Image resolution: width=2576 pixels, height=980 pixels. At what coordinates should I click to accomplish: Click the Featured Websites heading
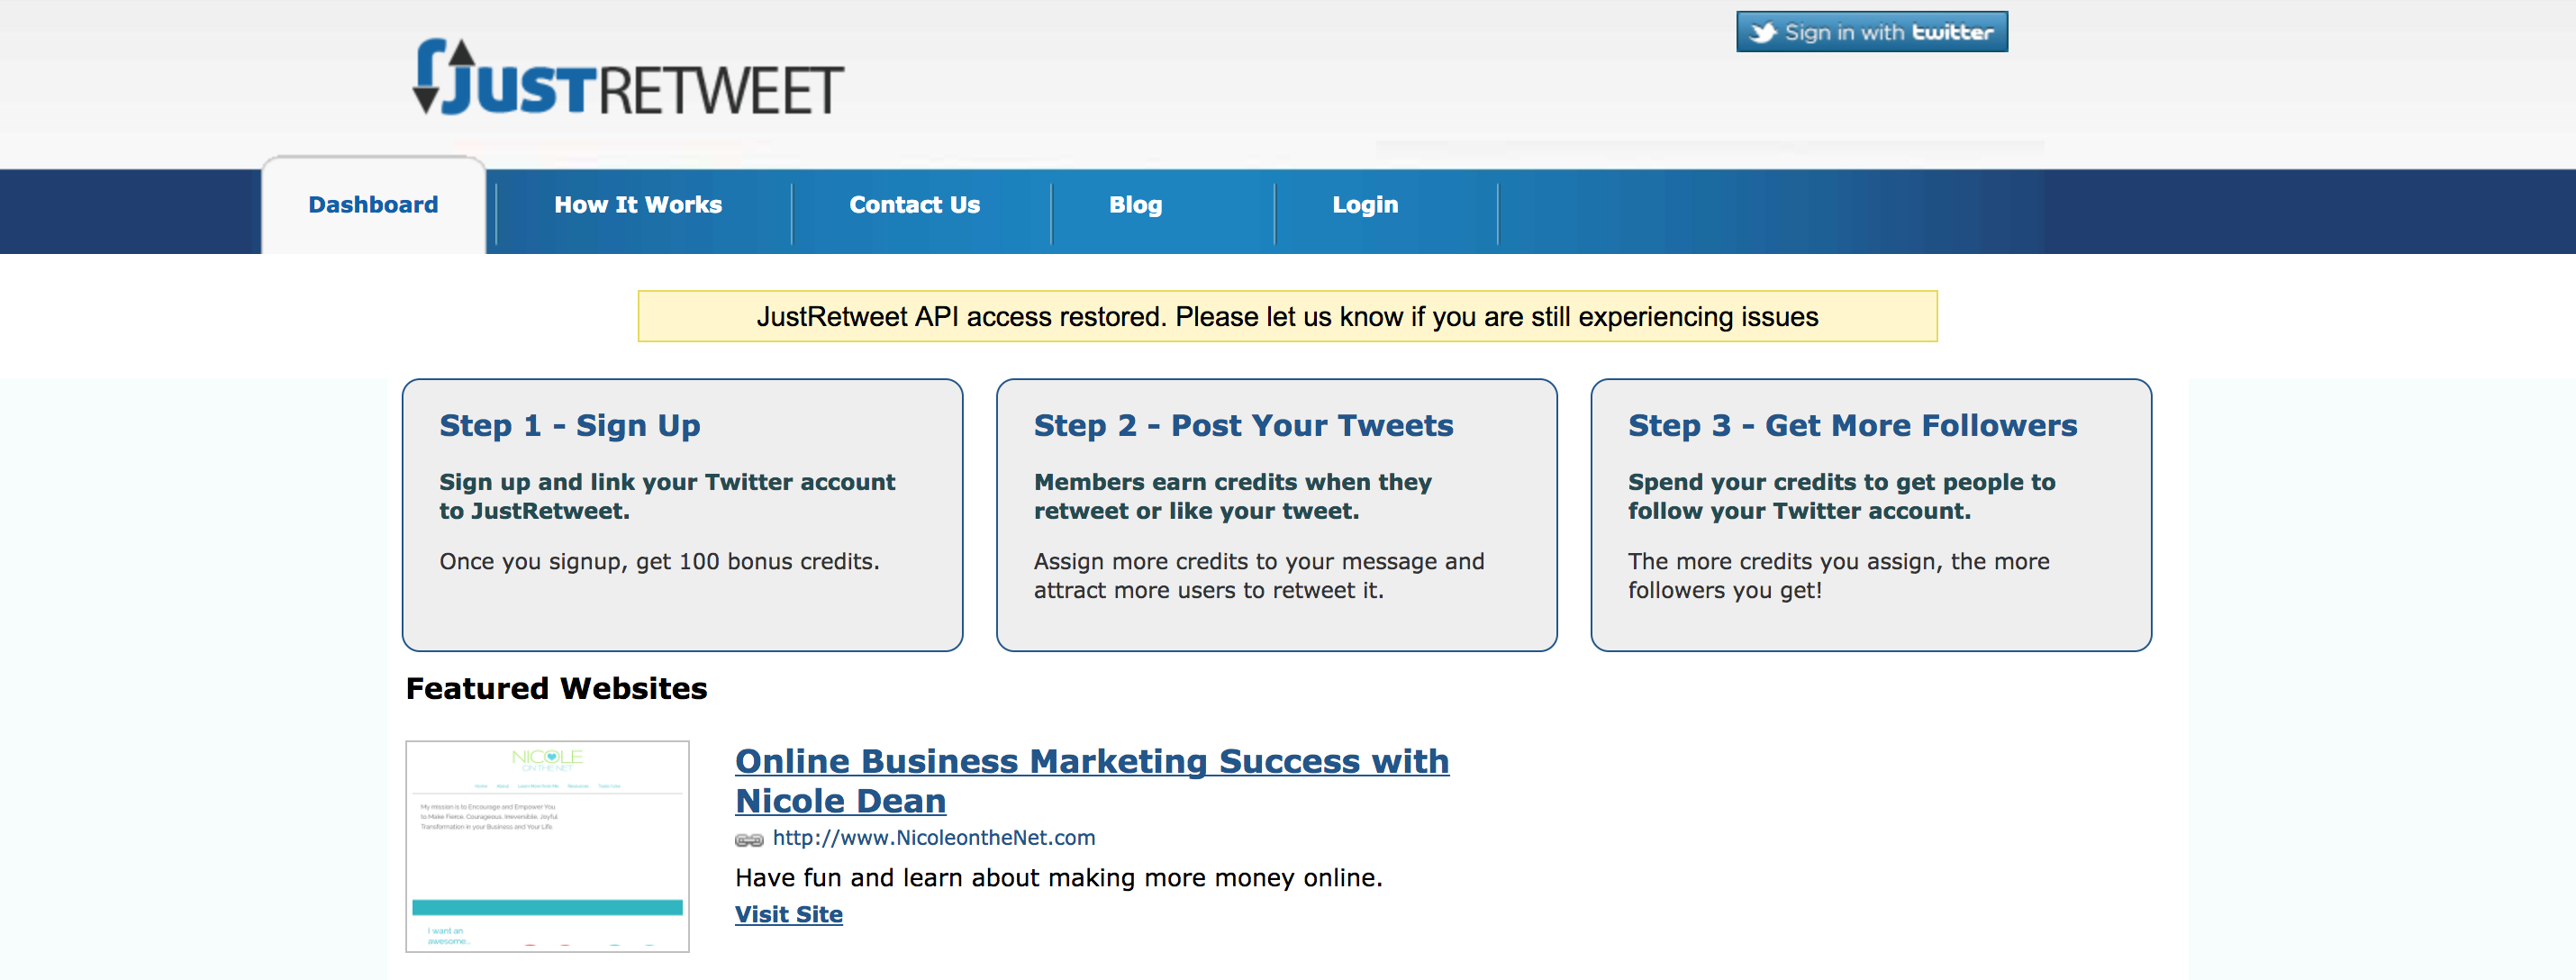click(x=556, y=688)
